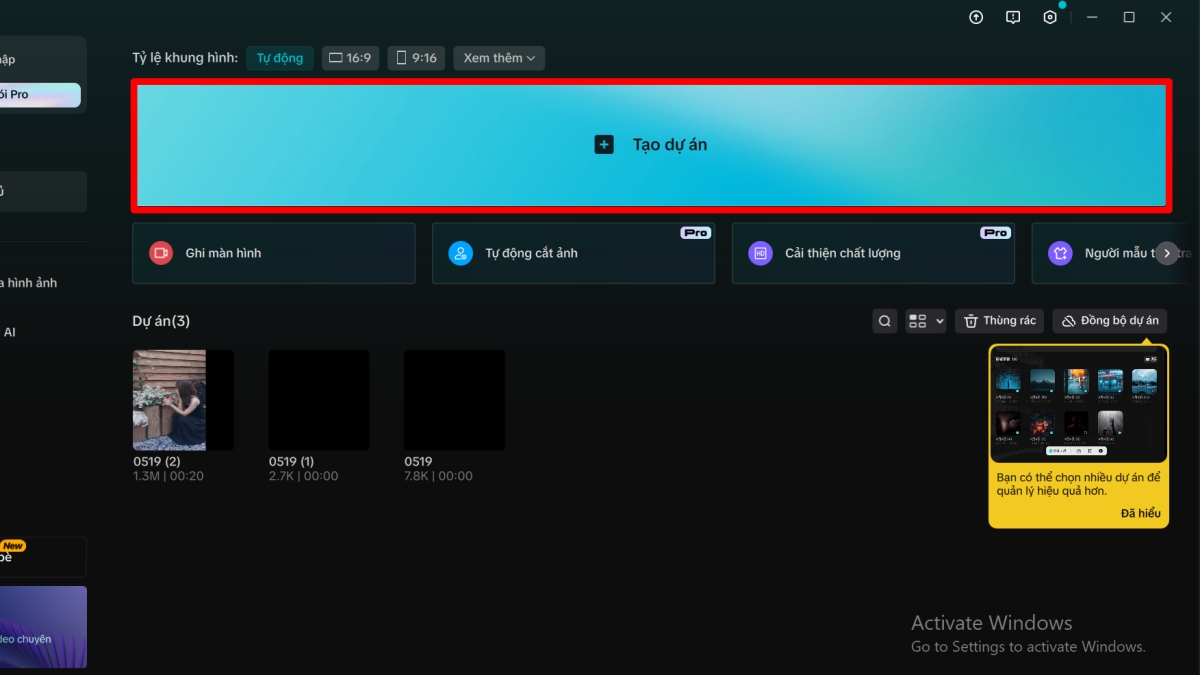The width and height of the screenshot is (1200, 675).
Task: Open the Cải thiện chất lượng enhancement tool
Action: [873, 253]
